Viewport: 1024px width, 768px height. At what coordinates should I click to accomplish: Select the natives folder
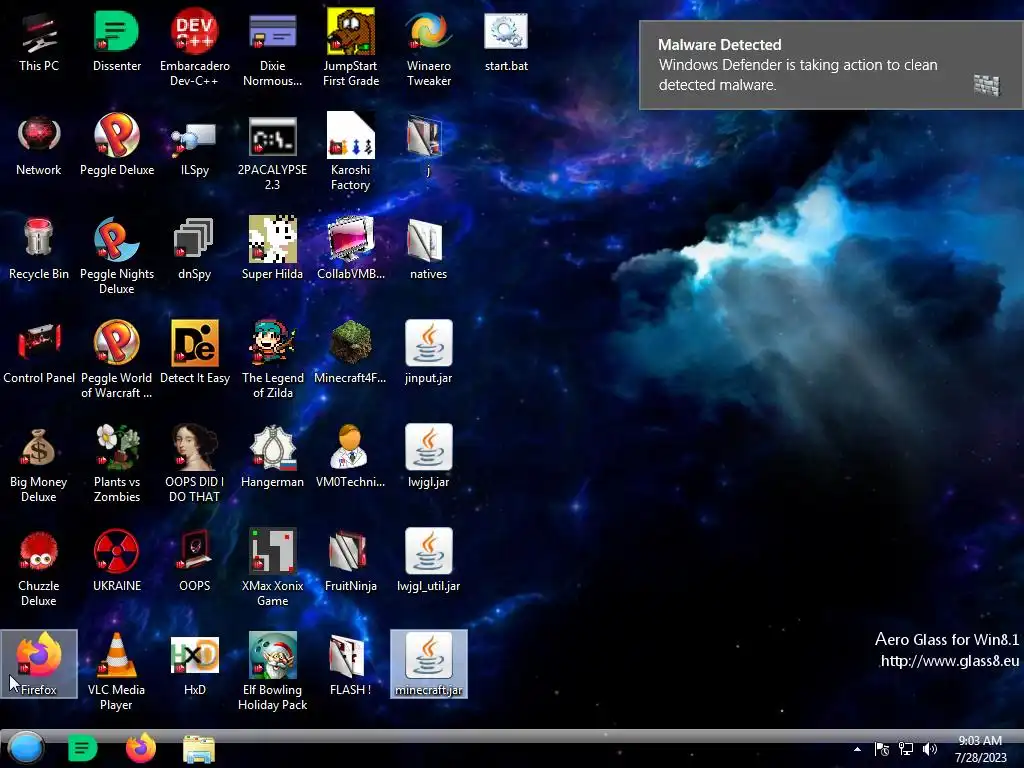tap(428, 250)
